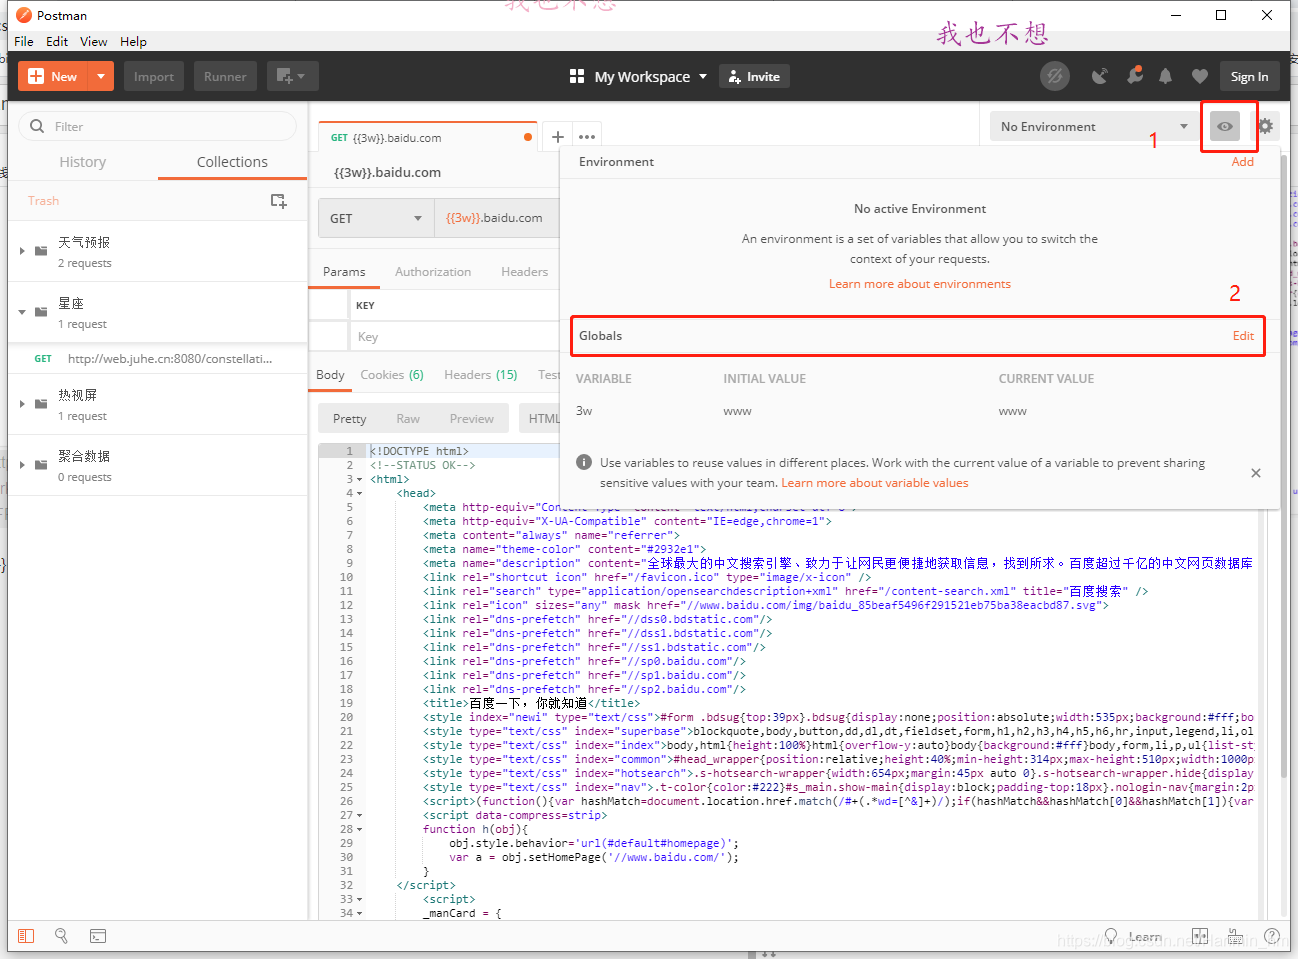1298x959 pixels.
Task: Select the Preview response view
Action: pos(471,419)
